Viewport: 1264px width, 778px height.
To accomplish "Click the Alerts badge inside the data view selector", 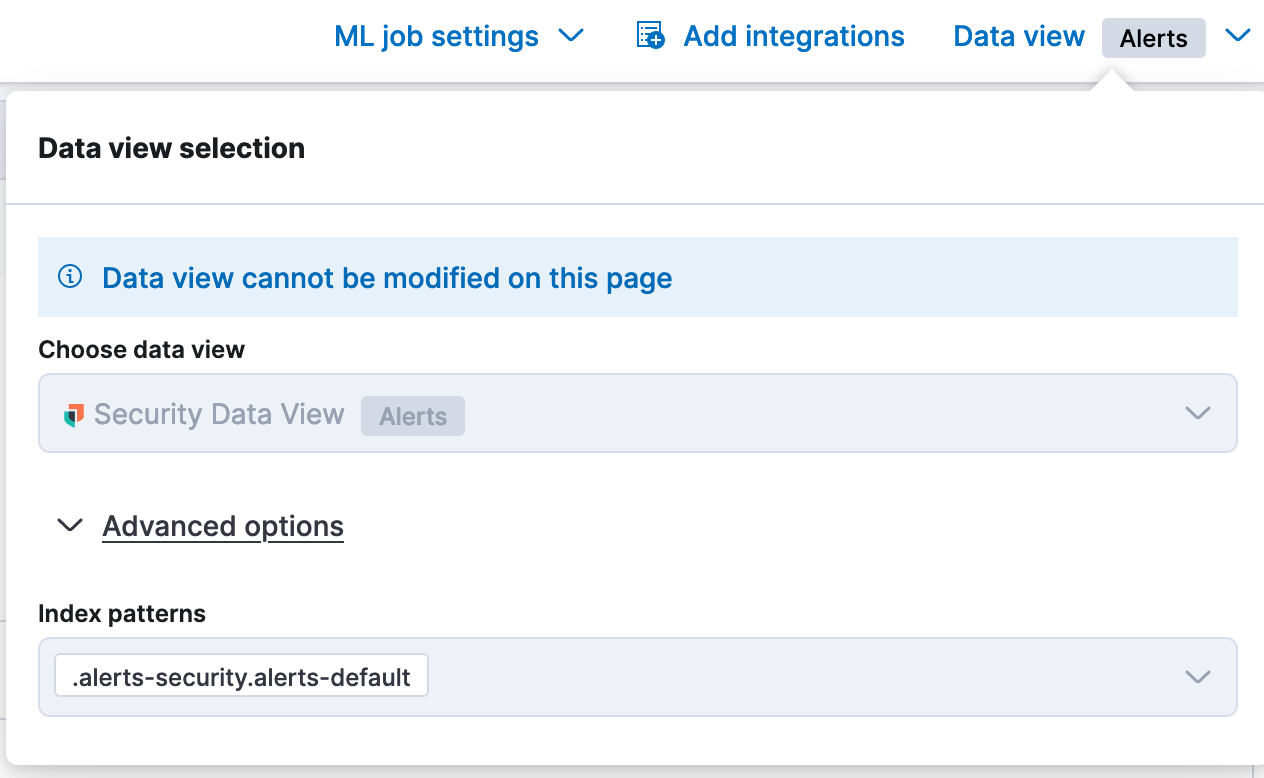I will pos(413,416).
